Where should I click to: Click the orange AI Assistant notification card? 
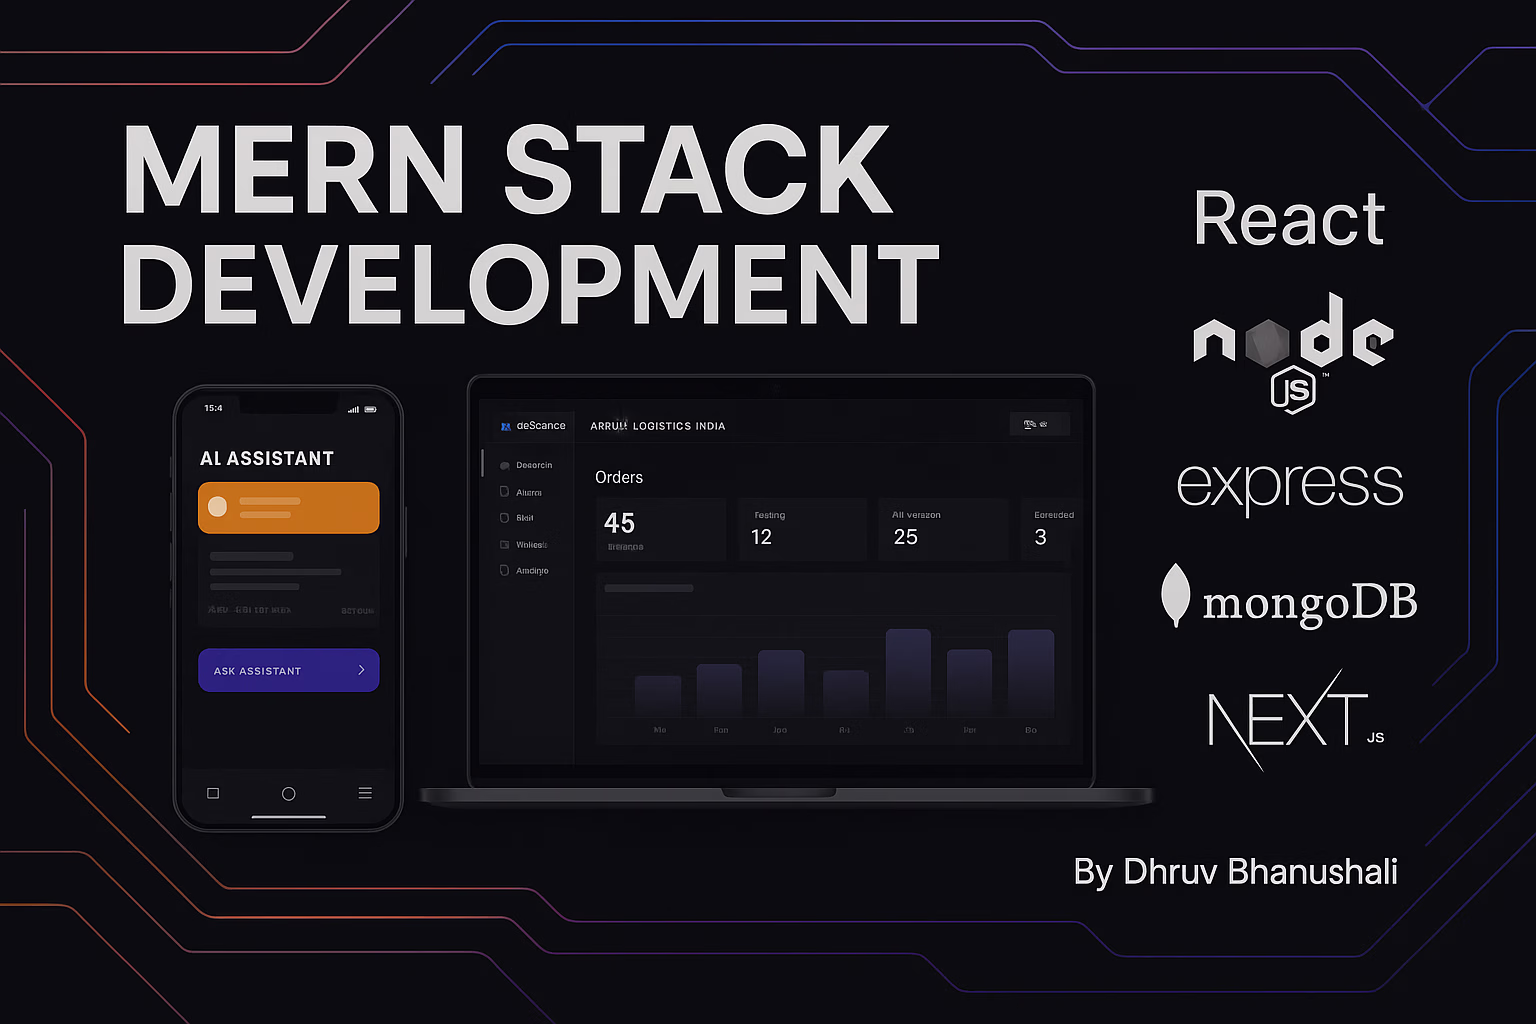pyautogui.click(x=288, y=507)
